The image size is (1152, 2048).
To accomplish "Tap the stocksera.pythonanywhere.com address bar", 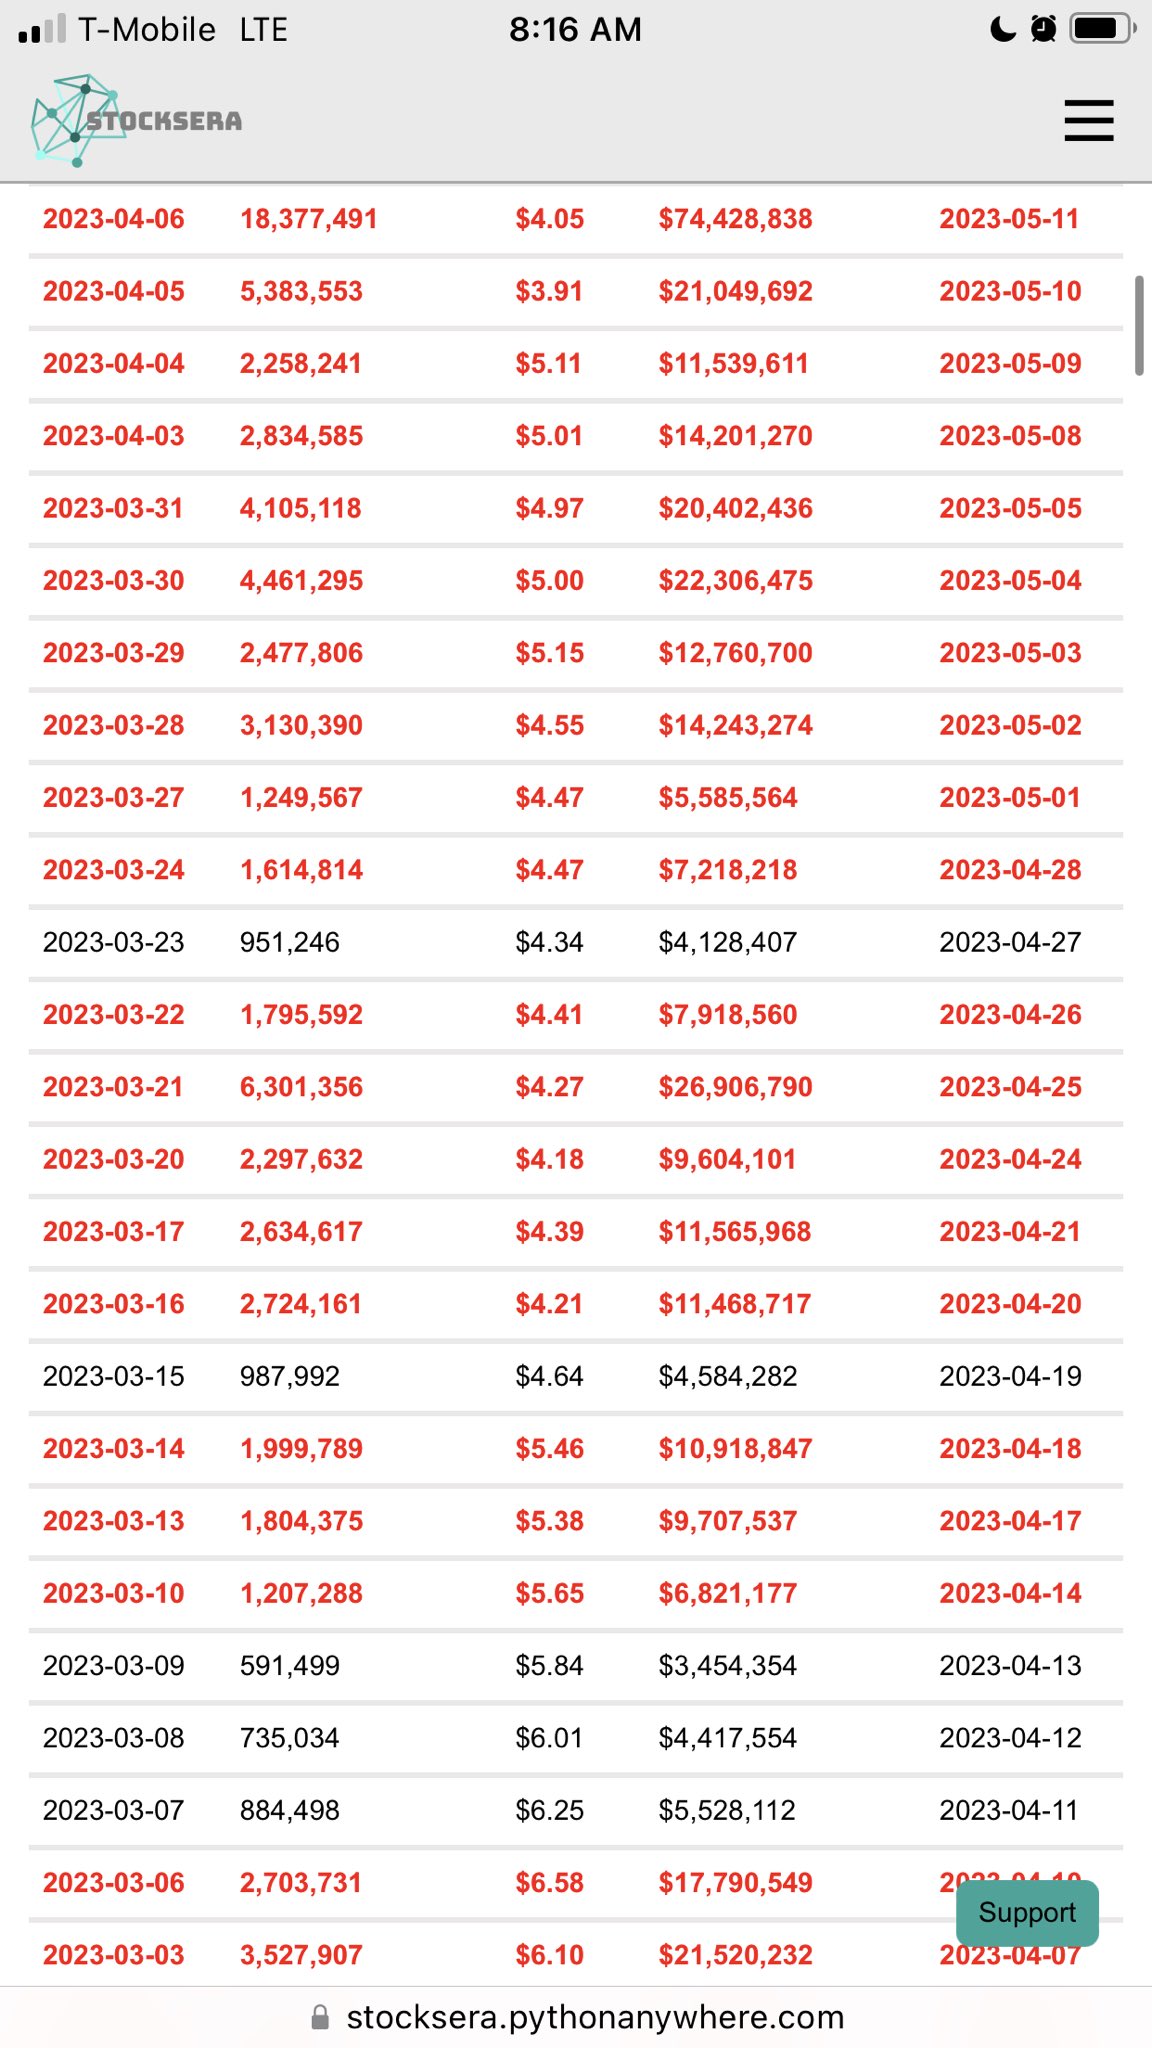I will pyautogui.click(x=595, y=2017).
